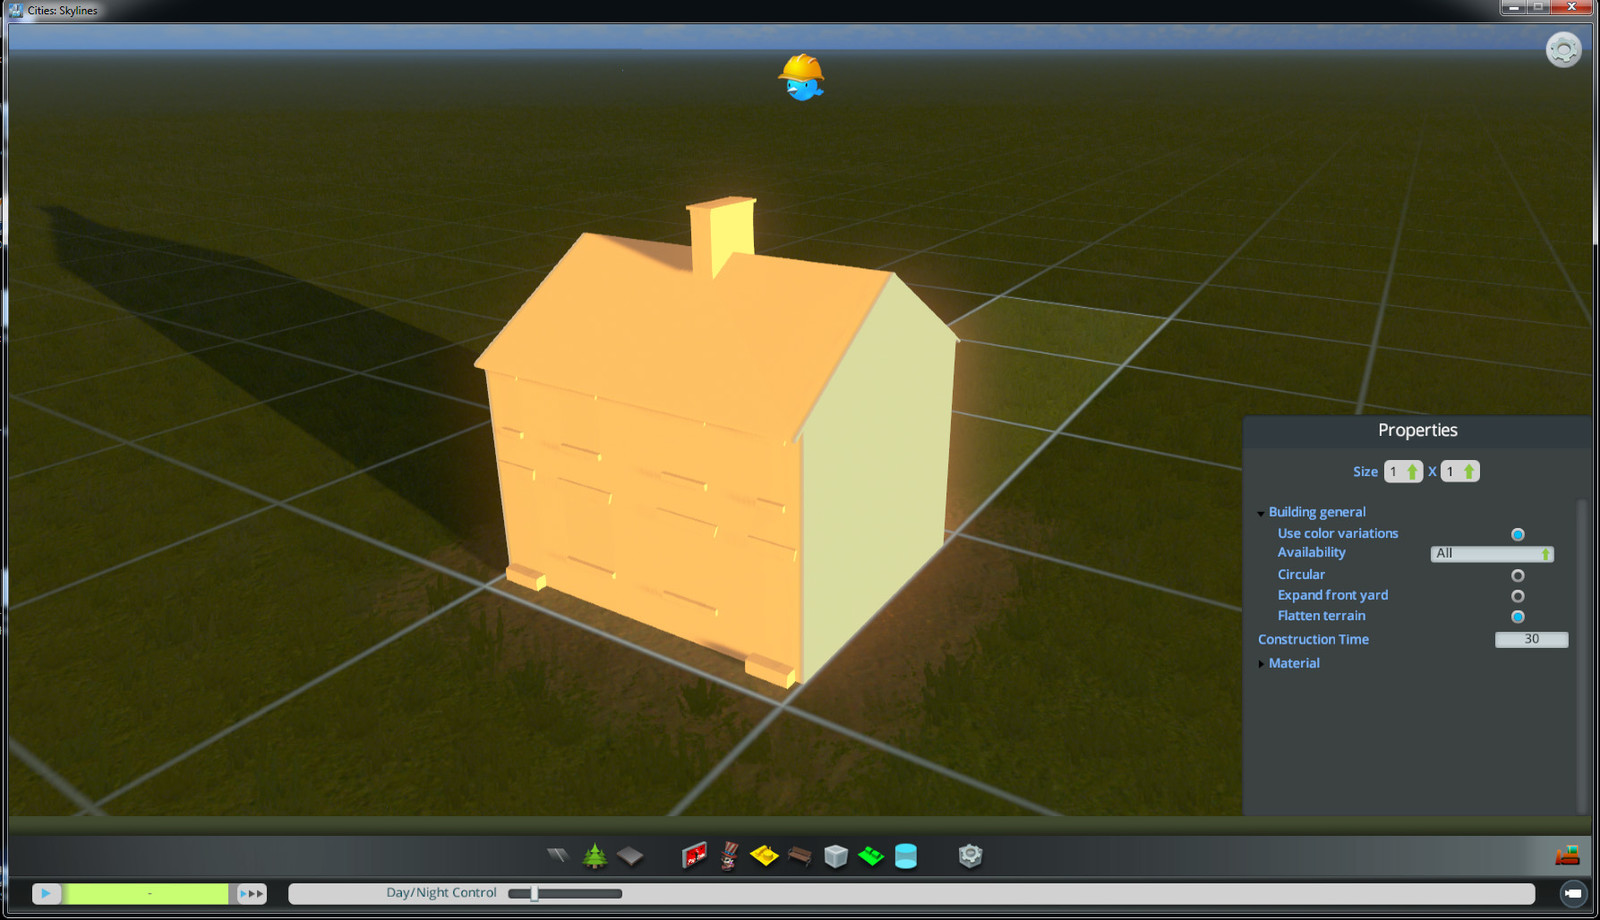1600x920 pixels.
Task: Toggle the free camera button
Action: point(1573,893)
